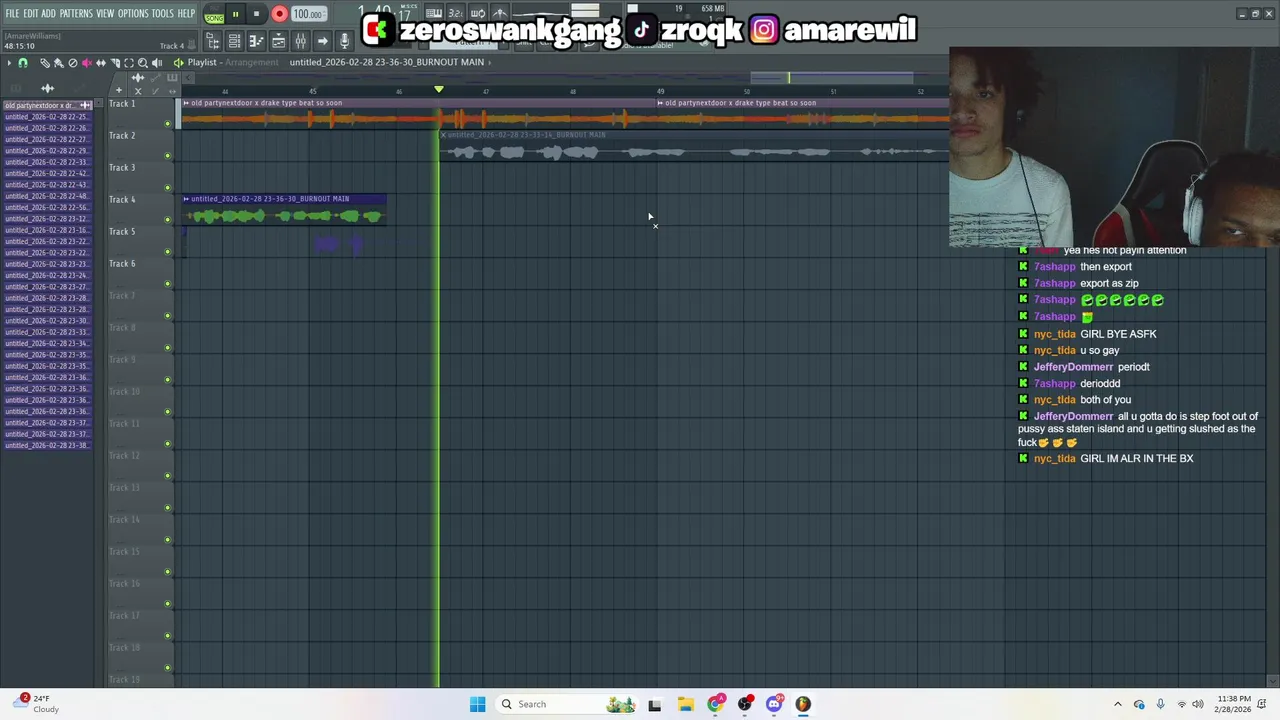
Task: Select the Draw pencil tool
Action: tap(45, 63)
